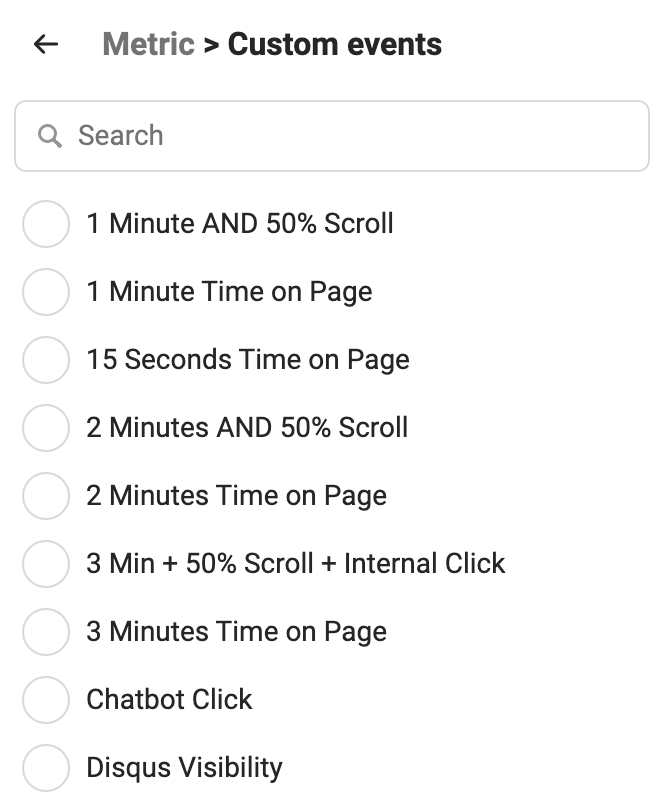
Task: Choose 15 Seconds Time on Page radio
Action: pos(46,360)
